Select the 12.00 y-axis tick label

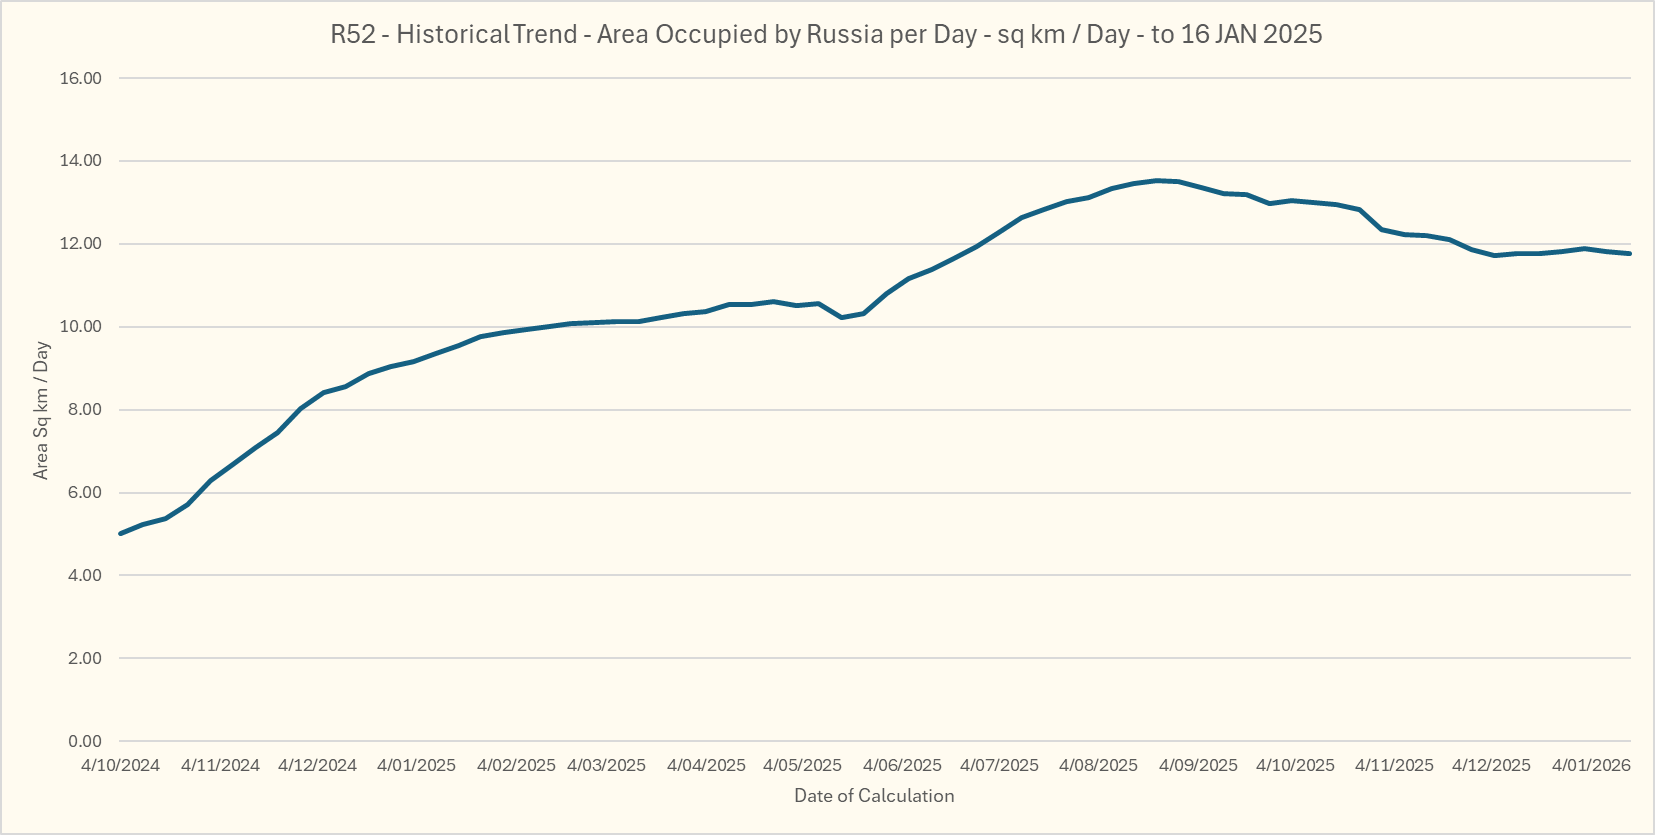[81, 244]
